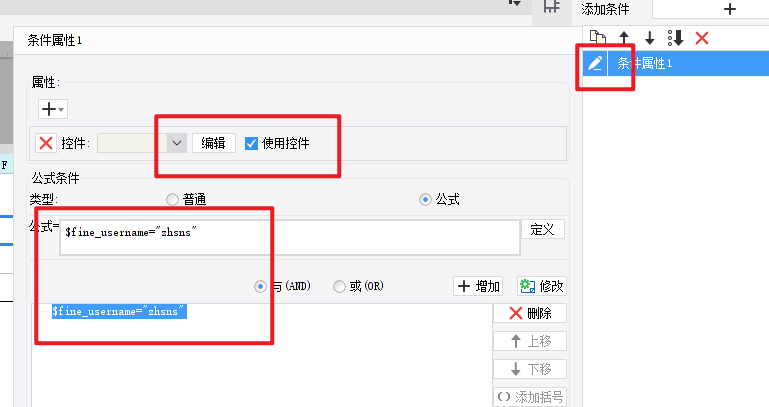This screenshot has height=407, width=769.
Task: Move condition up with arrow icon
Action: pos(624,38)
